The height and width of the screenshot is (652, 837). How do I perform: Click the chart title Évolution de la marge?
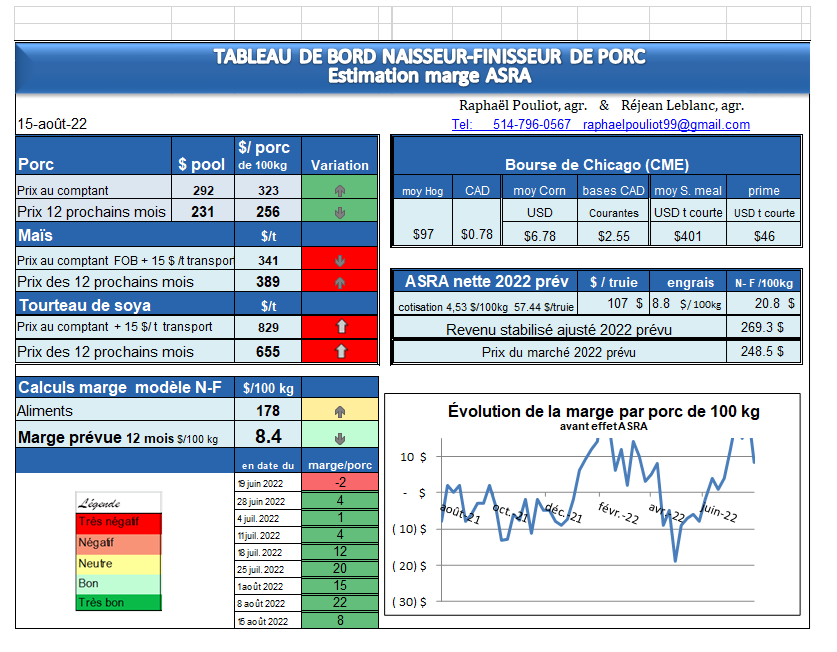[603, 411]
